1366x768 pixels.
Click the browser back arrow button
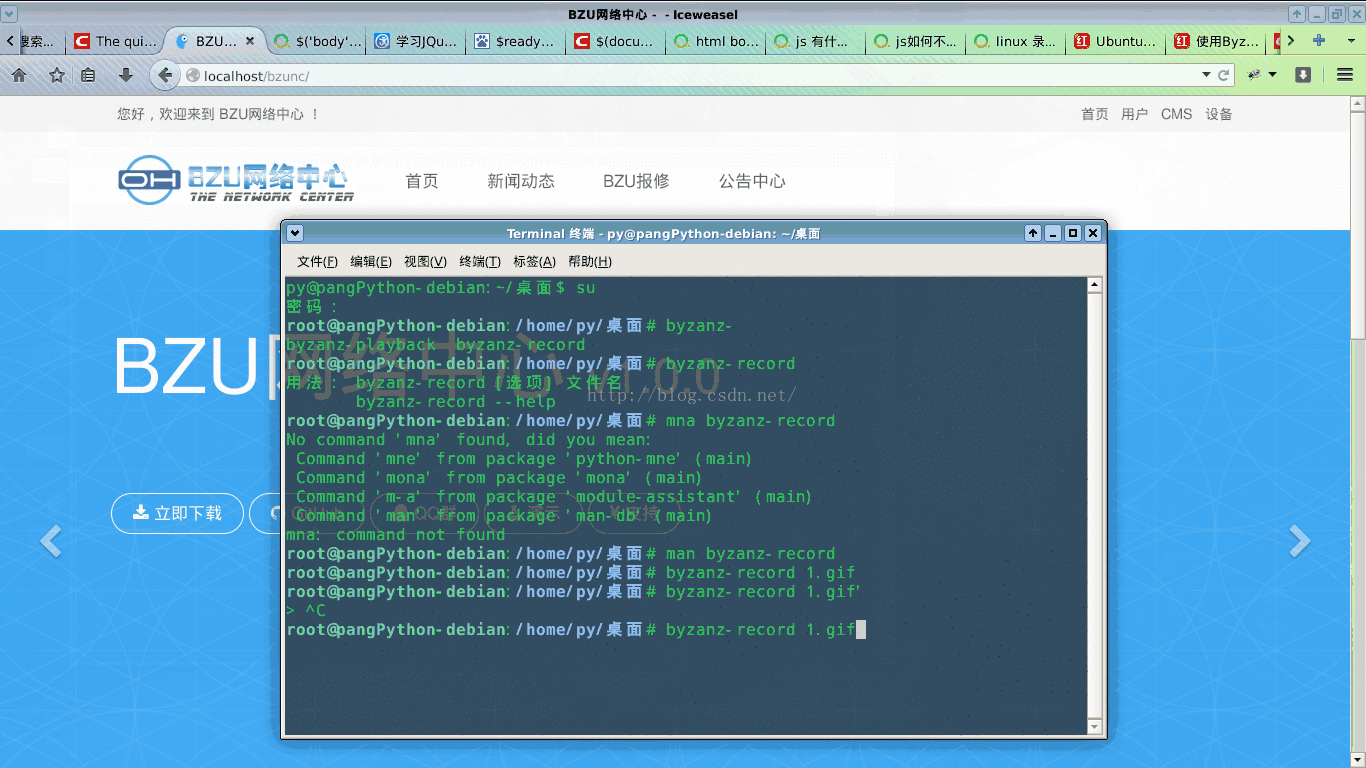(165, 75)
